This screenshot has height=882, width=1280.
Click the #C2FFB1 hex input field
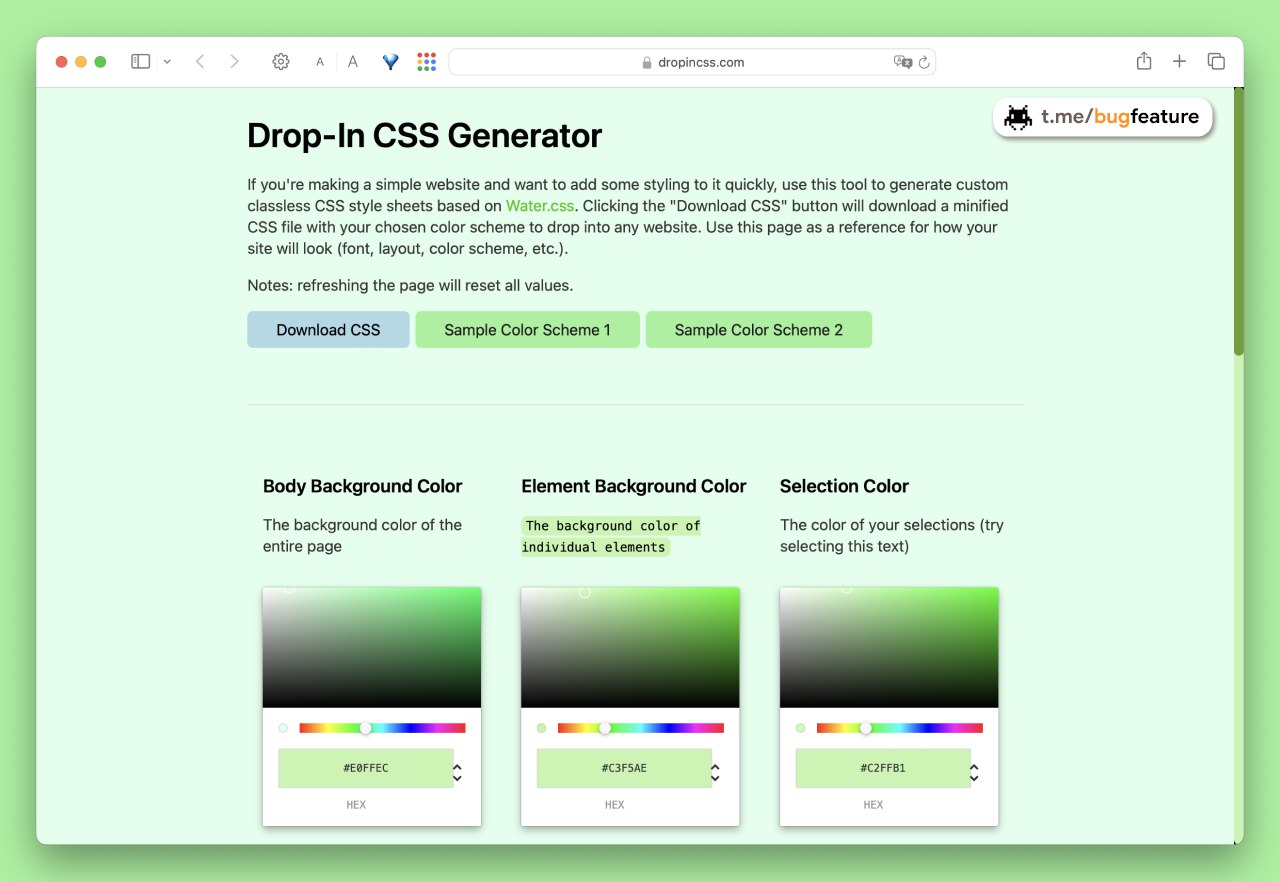(x=883, y=768)
